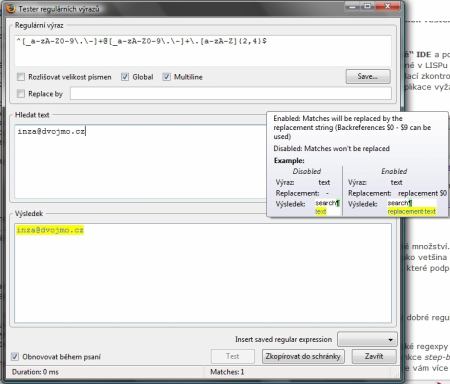Uncheck the Global checkbox
The height and width of the screenshot is (384, 450).
[x=125, y=77]
